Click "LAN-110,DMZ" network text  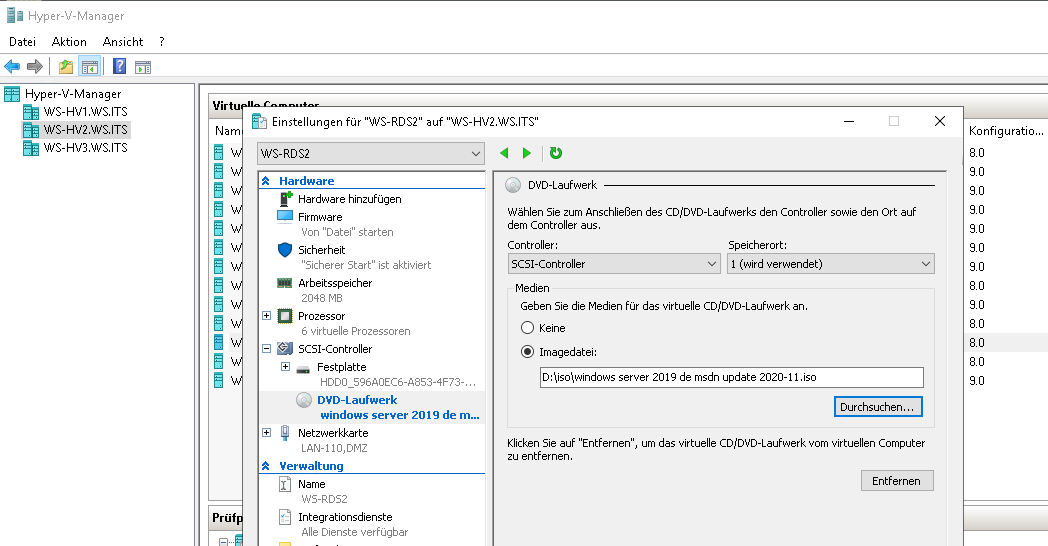click(334, 448)
